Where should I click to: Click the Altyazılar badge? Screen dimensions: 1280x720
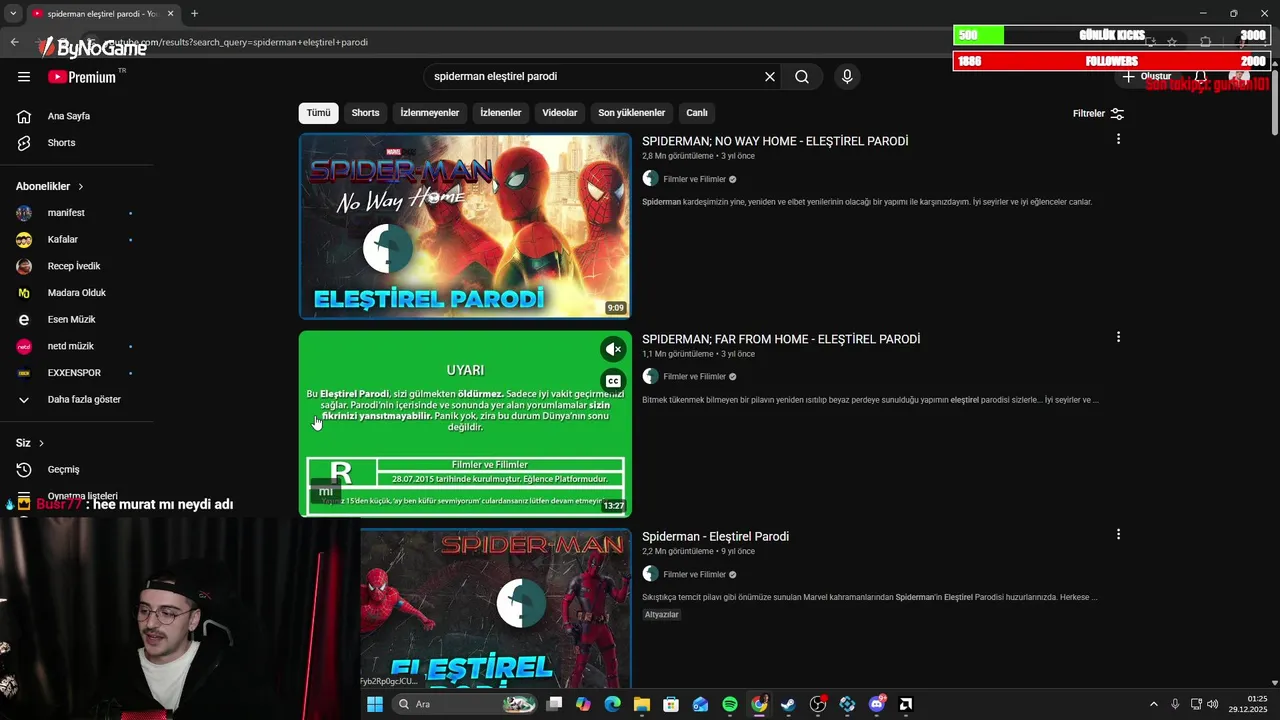point(662,615)
